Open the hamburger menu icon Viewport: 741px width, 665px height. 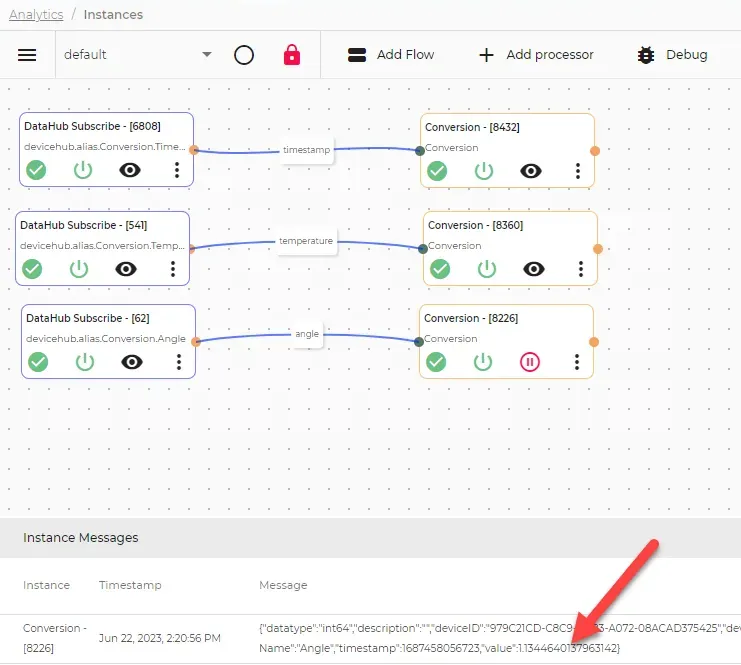(27, 55)
